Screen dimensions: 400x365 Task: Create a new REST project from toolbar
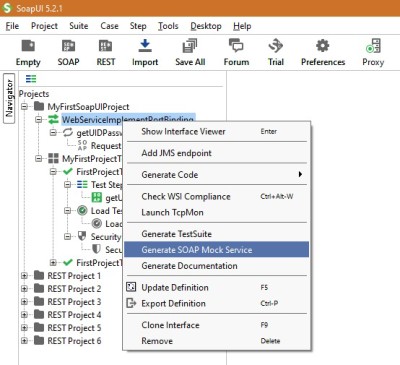[106, 46]
